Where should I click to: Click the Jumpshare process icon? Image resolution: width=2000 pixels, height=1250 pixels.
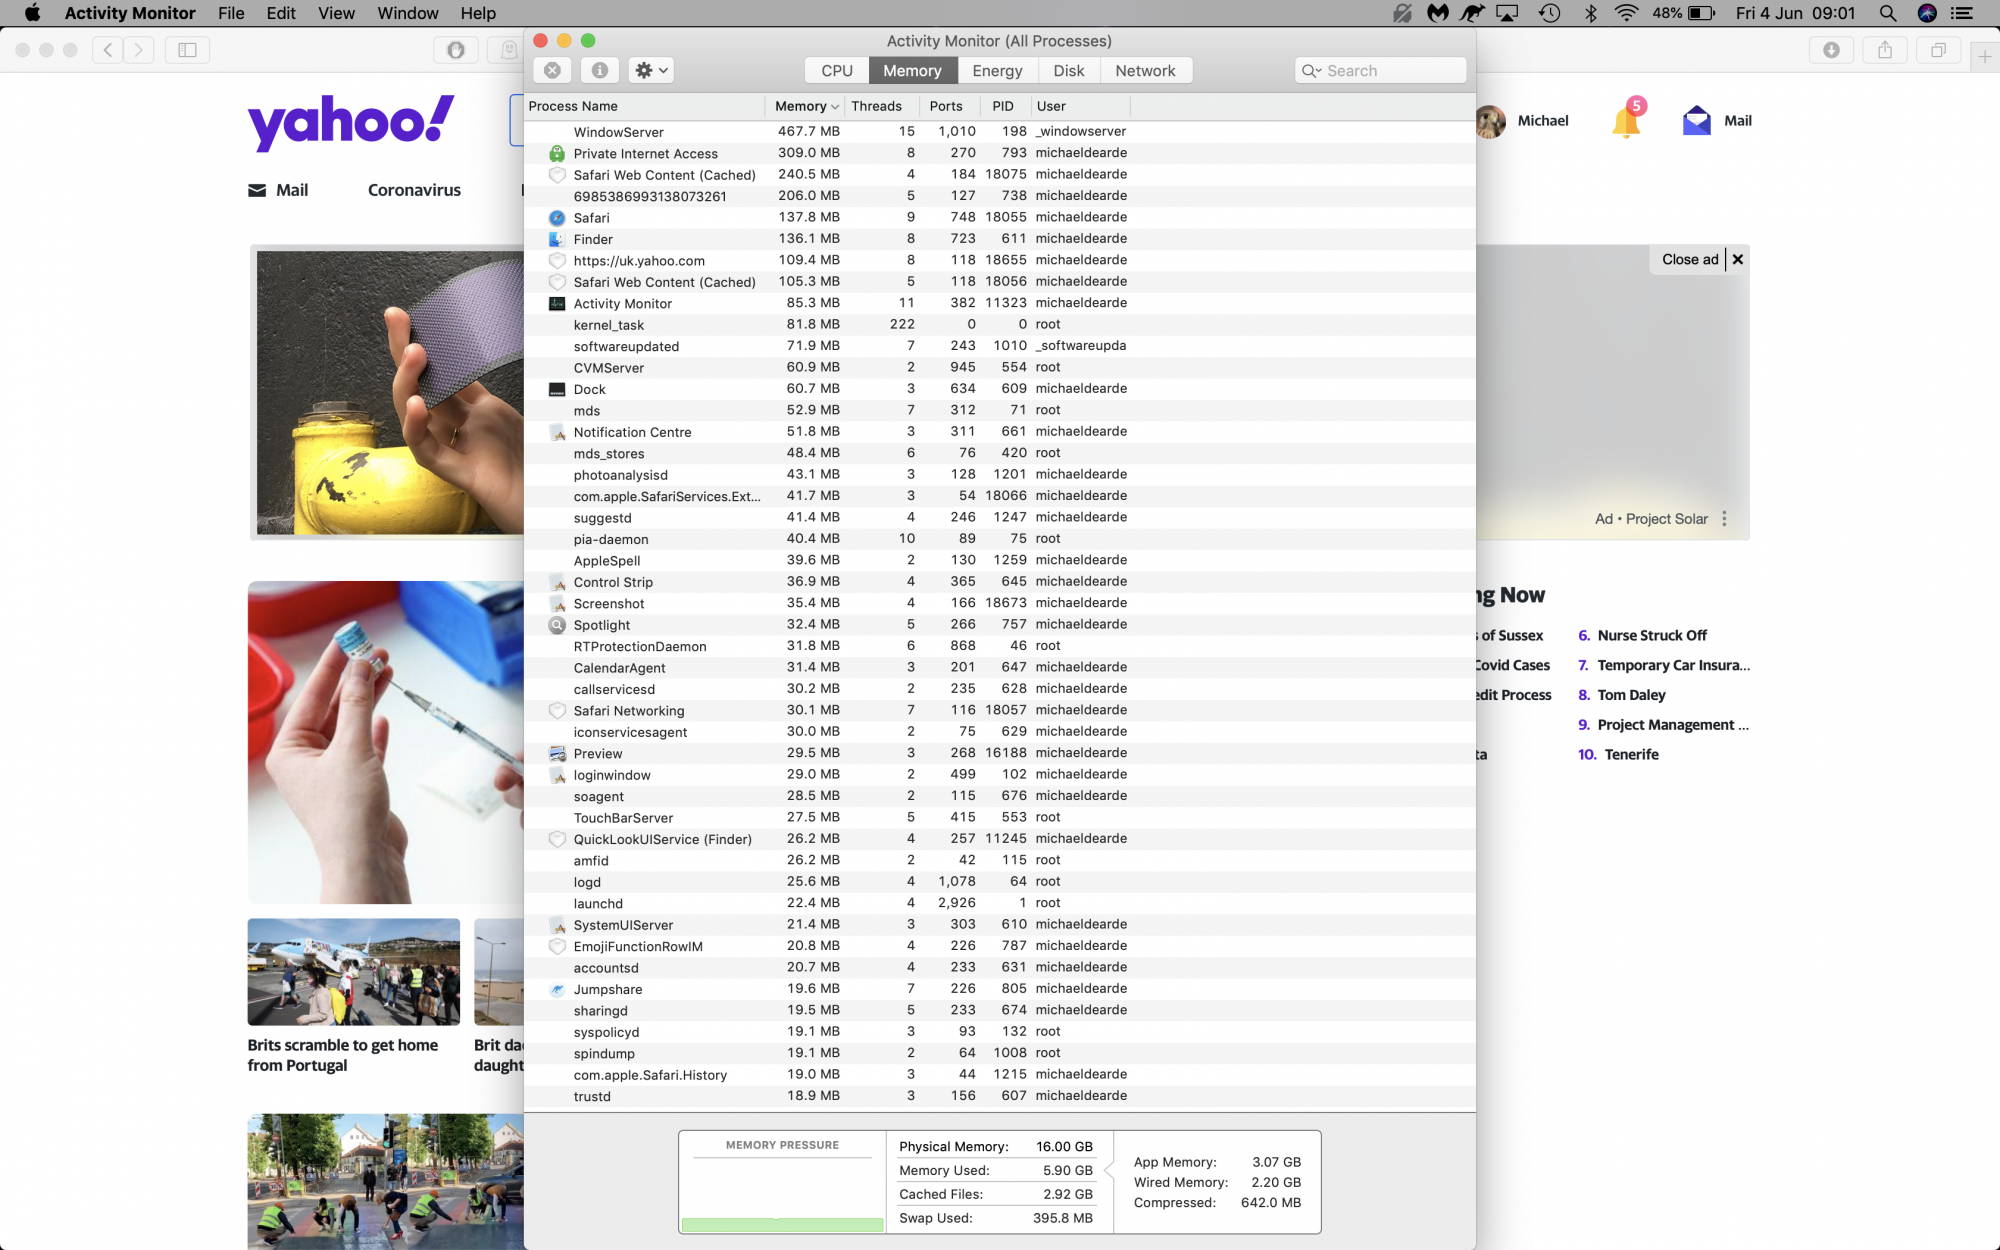coord(557,989)
